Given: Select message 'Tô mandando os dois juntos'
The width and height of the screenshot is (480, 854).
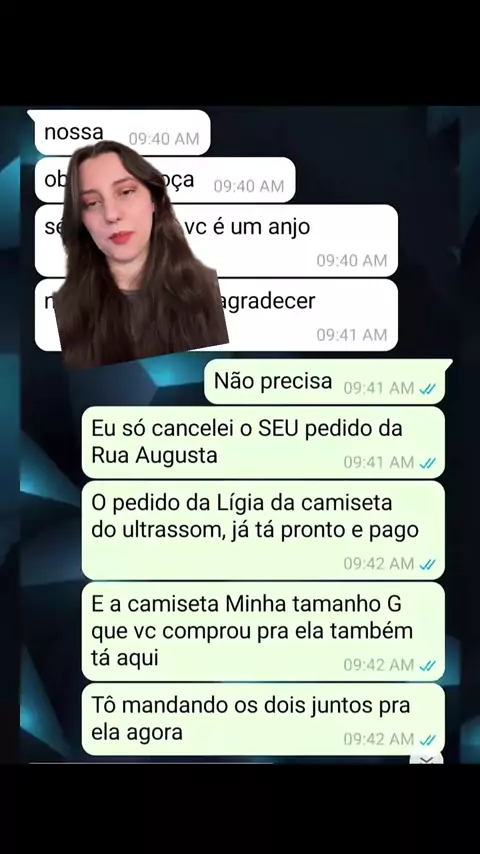Looking at the screenshot, I should [263, 719].
